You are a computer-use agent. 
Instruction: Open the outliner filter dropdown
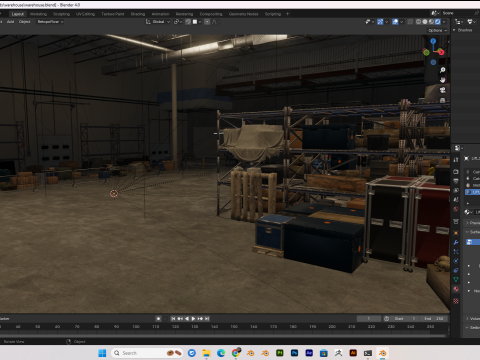pos(472,22)
